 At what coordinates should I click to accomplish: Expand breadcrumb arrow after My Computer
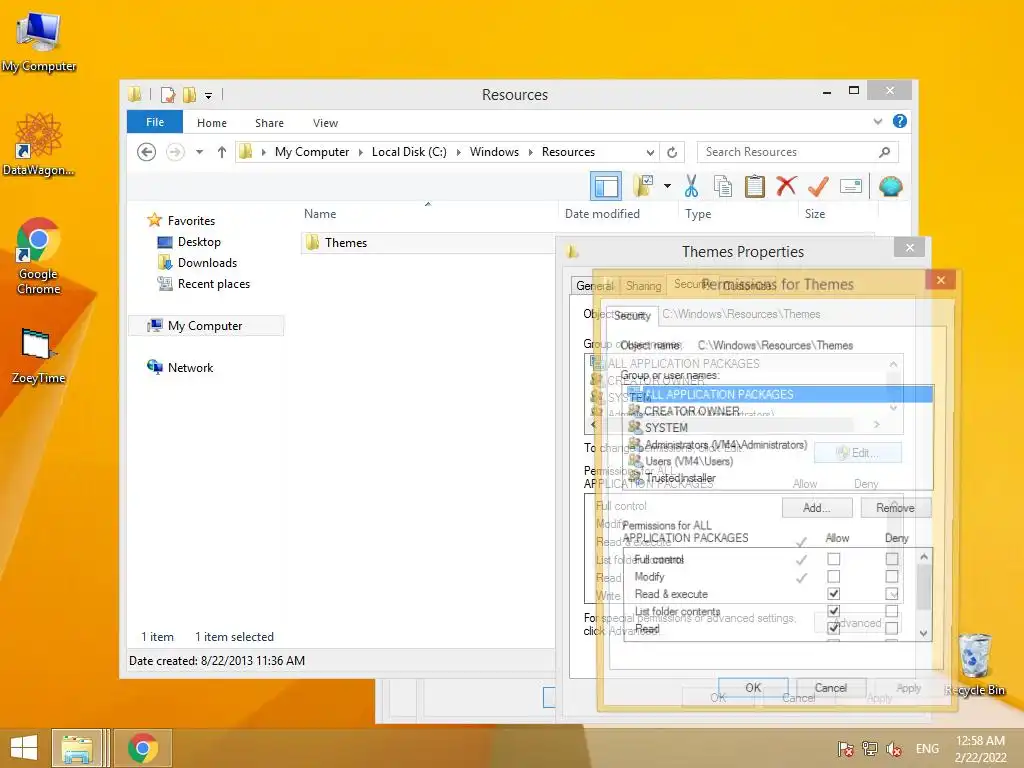coord(360,152)
